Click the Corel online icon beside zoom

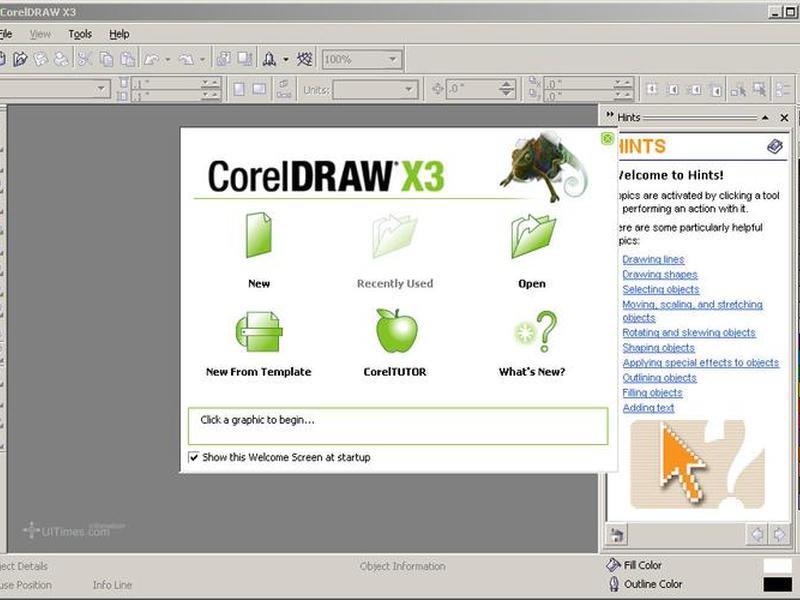point(305,59)
